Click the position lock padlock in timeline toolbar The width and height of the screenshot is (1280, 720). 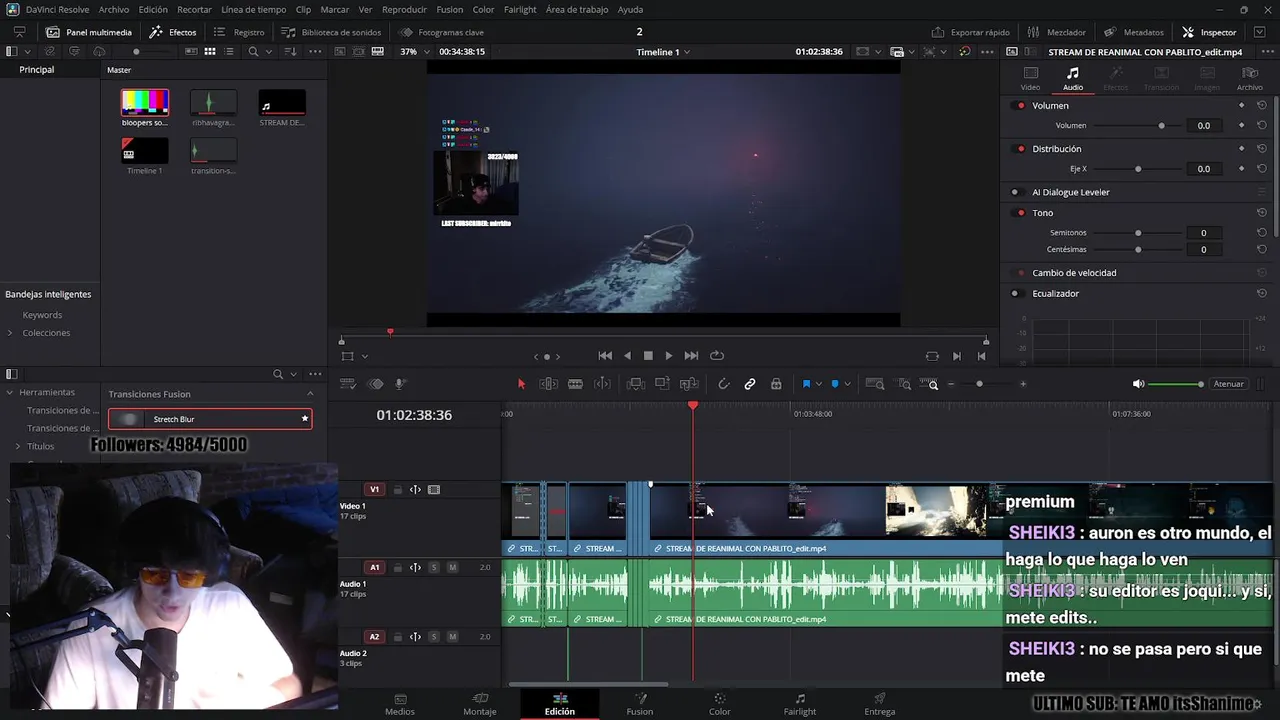pyautogui.click(x=776, y=384)
